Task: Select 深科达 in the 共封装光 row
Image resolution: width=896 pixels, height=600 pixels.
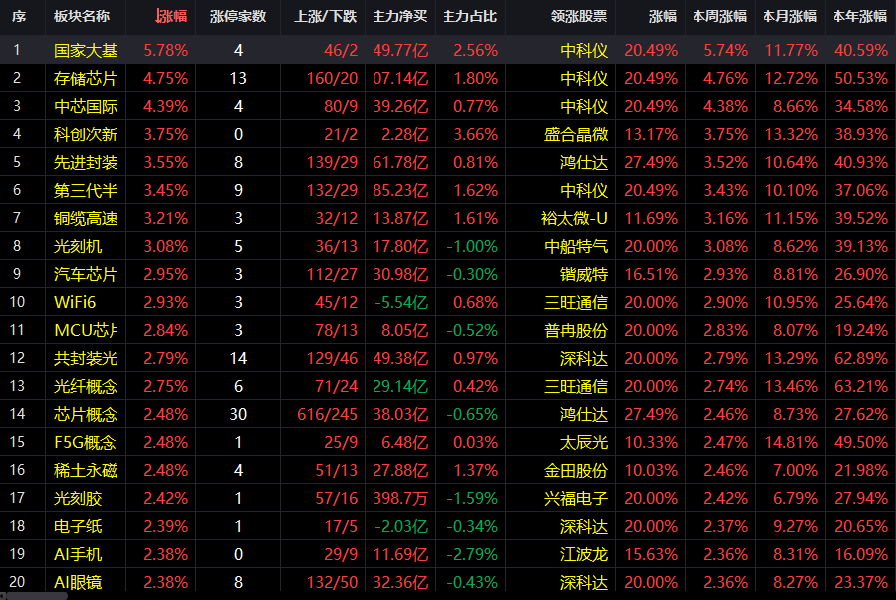Action: pyautogui.click(x=584, y=358)
